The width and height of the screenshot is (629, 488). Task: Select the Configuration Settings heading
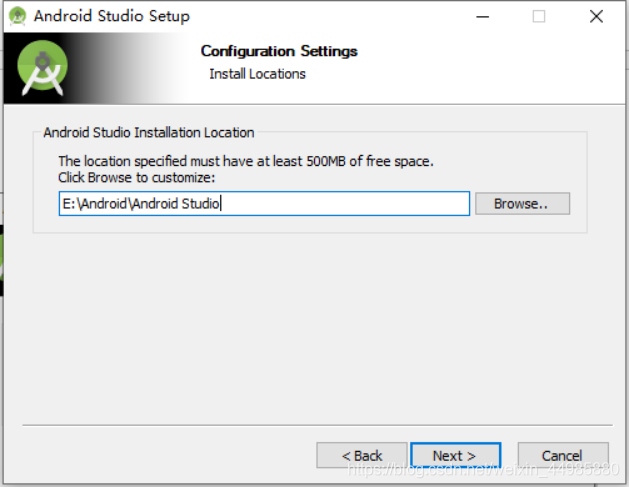point(279,51)
